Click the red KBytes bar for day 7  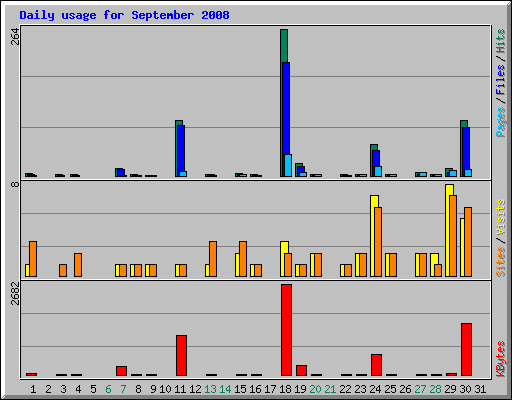tap(121, 371)
